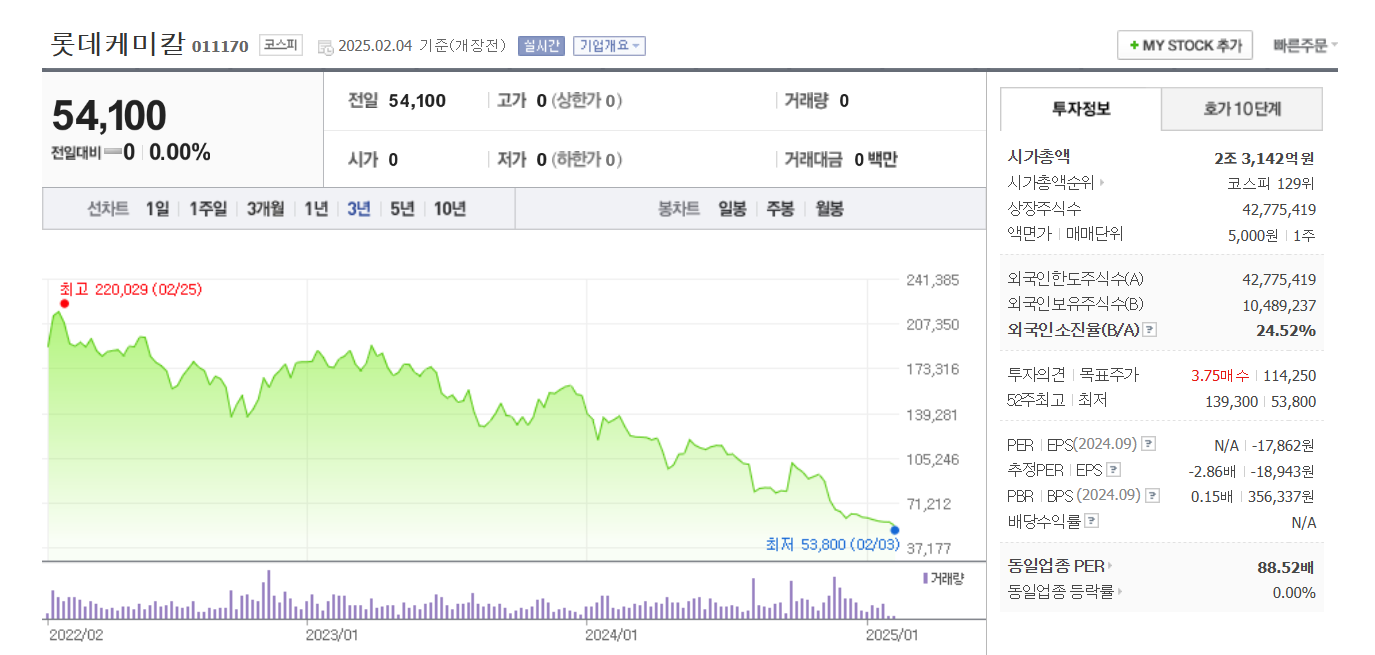This screenshot has width=1375, height=655.
Task: Click the 코스피 market badge
Action: pyautogui.click(x=282, y=44)
